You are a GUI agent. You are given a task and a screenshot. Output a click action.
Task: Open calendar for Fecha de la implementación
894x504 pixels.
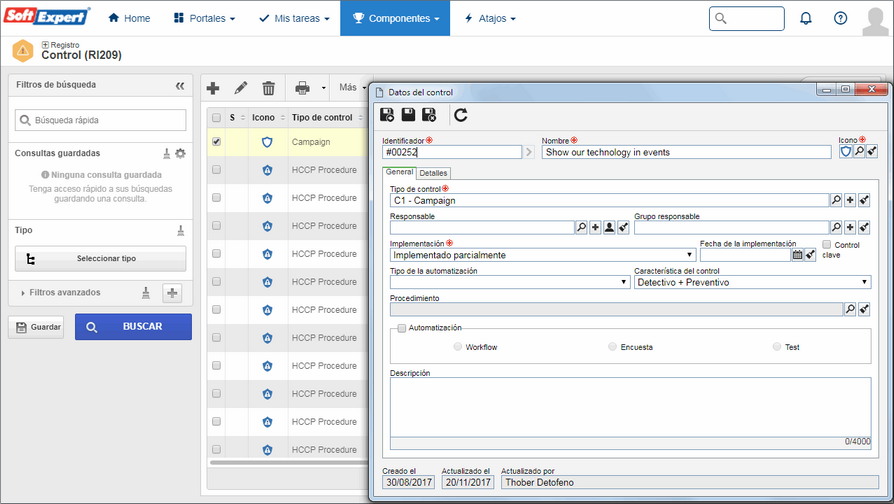[x=797, y=255]
